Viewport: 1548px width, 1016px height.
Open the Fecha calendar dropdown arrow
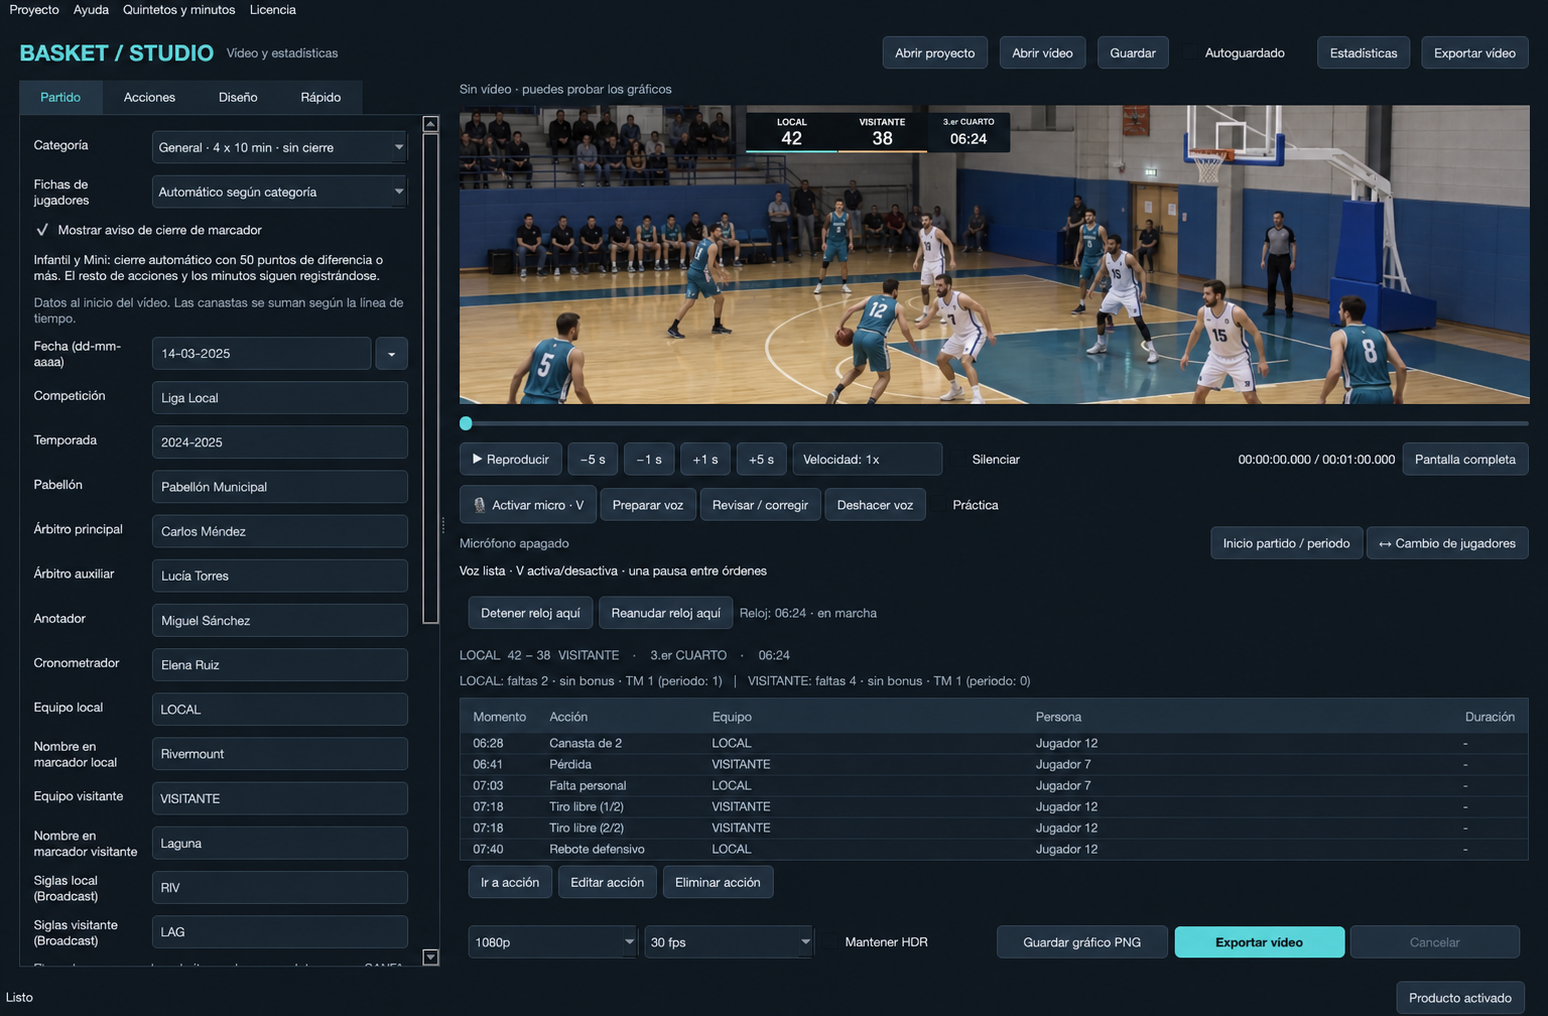point(391,354)
